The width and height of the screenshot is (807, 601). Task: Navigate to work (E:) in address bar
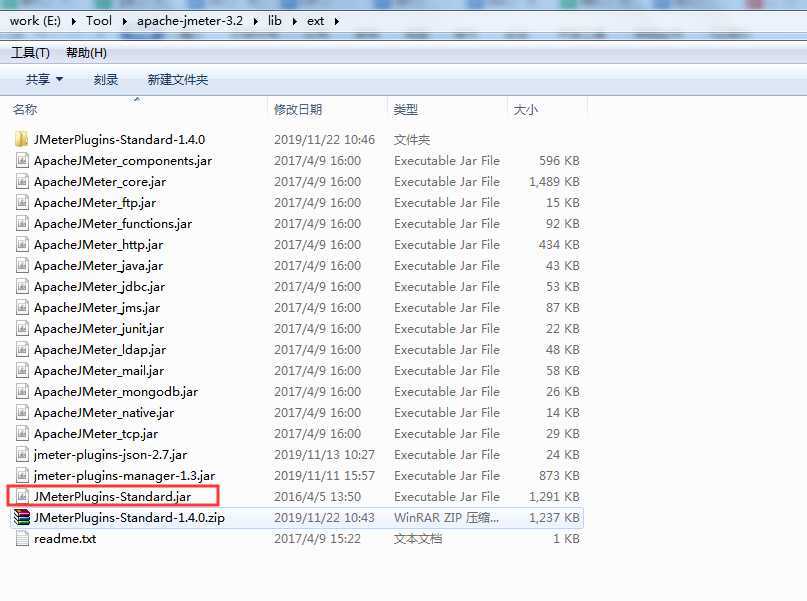click(x=35, y=21)
